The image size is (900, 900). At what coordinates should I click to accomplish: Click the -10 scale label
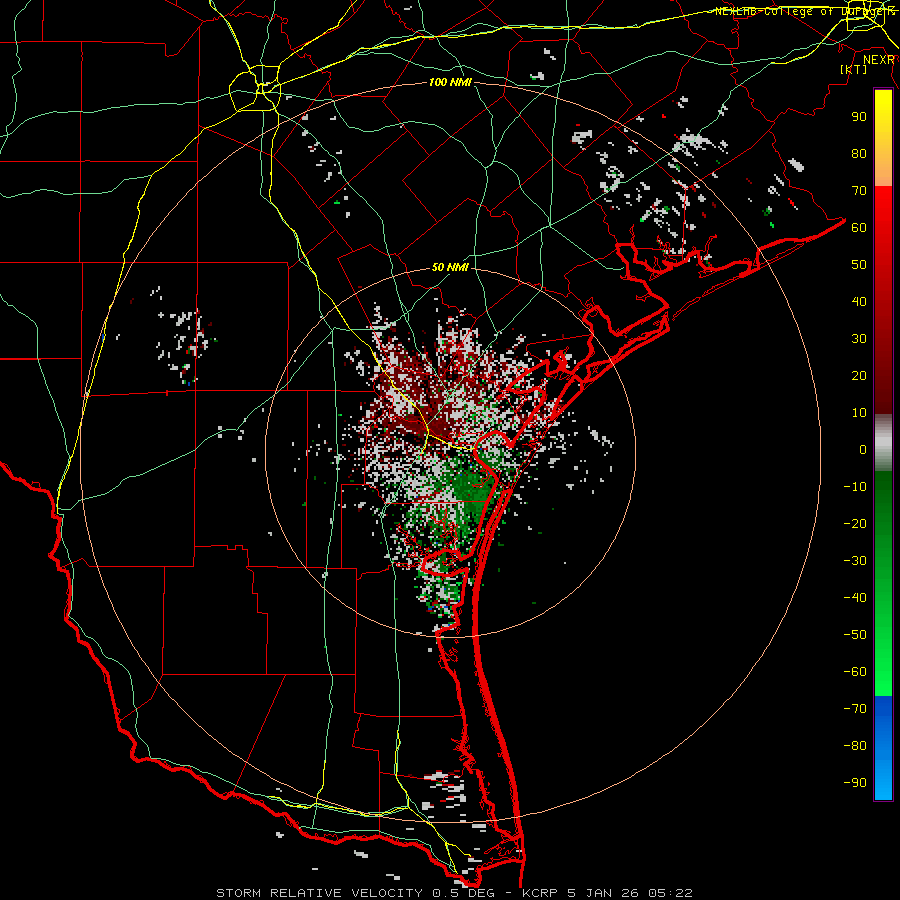(855, 487)
